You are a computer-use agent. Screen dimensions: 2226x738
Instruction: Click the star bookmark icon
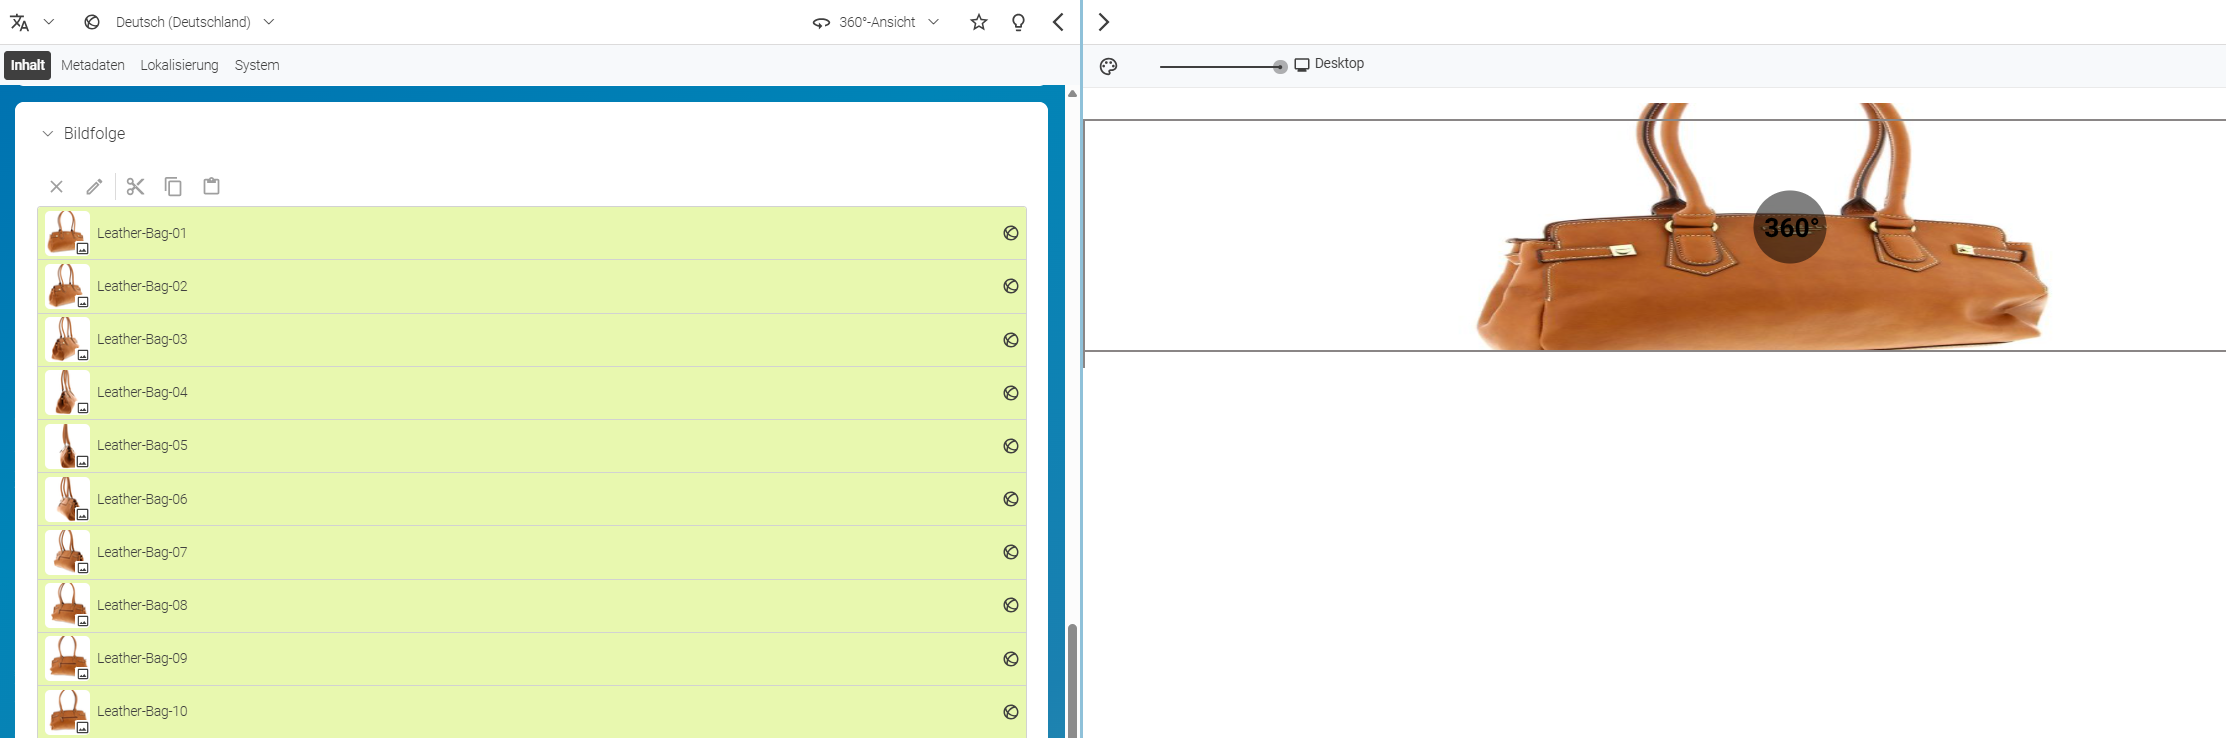tap(979, 22)
